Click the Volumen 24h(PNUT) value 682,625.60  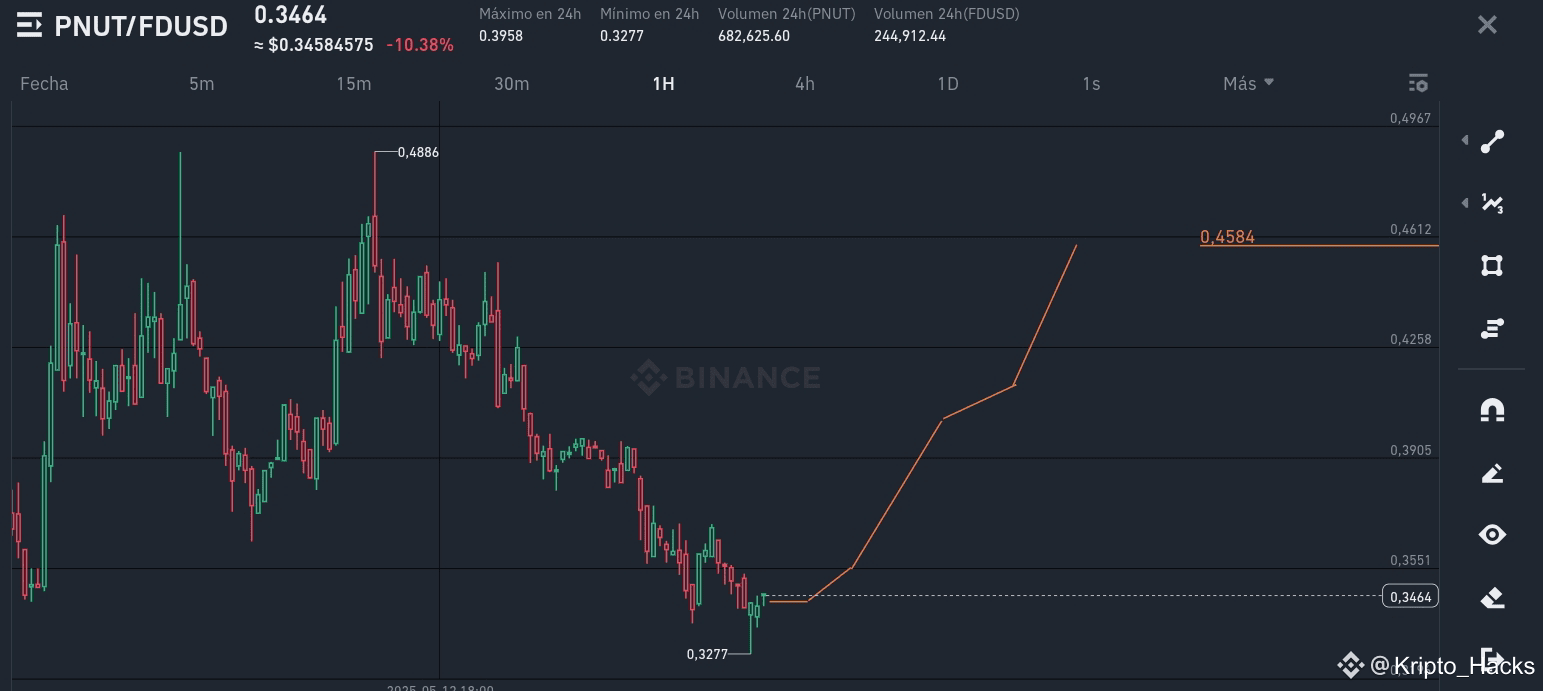(x=754, y=36)
